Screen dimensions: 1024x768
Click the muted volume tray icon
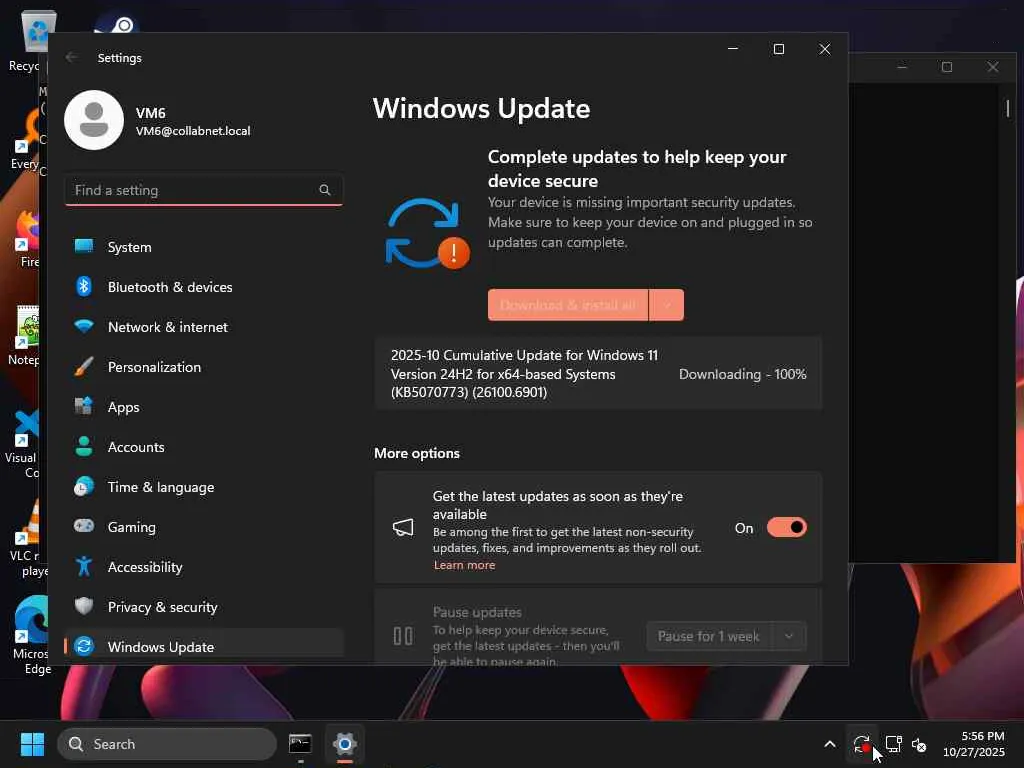click(x=919, y=744)
